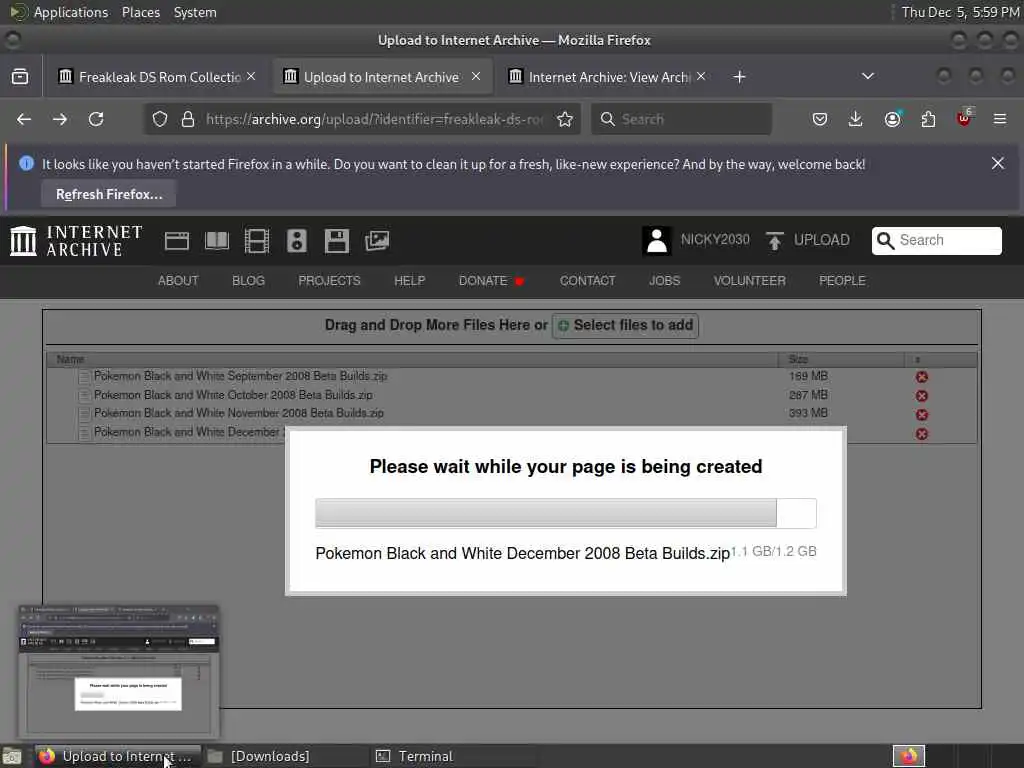Bookmark this page with the star icon
Image resolution: width=1024 pixels, height=768 pixels.
click(565, 119)
